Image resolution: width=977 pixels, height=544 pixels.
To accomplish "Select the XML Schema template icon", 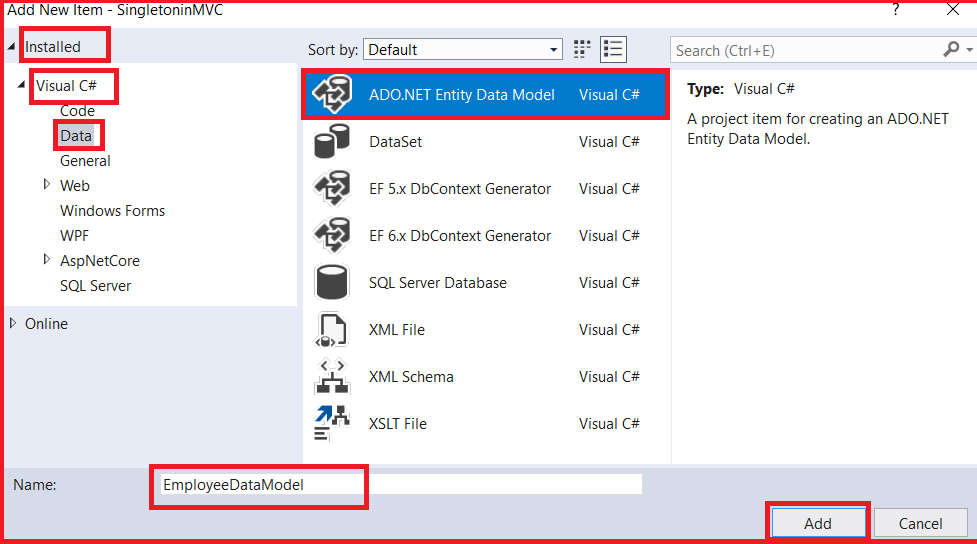I will click(x=332, y=376).
